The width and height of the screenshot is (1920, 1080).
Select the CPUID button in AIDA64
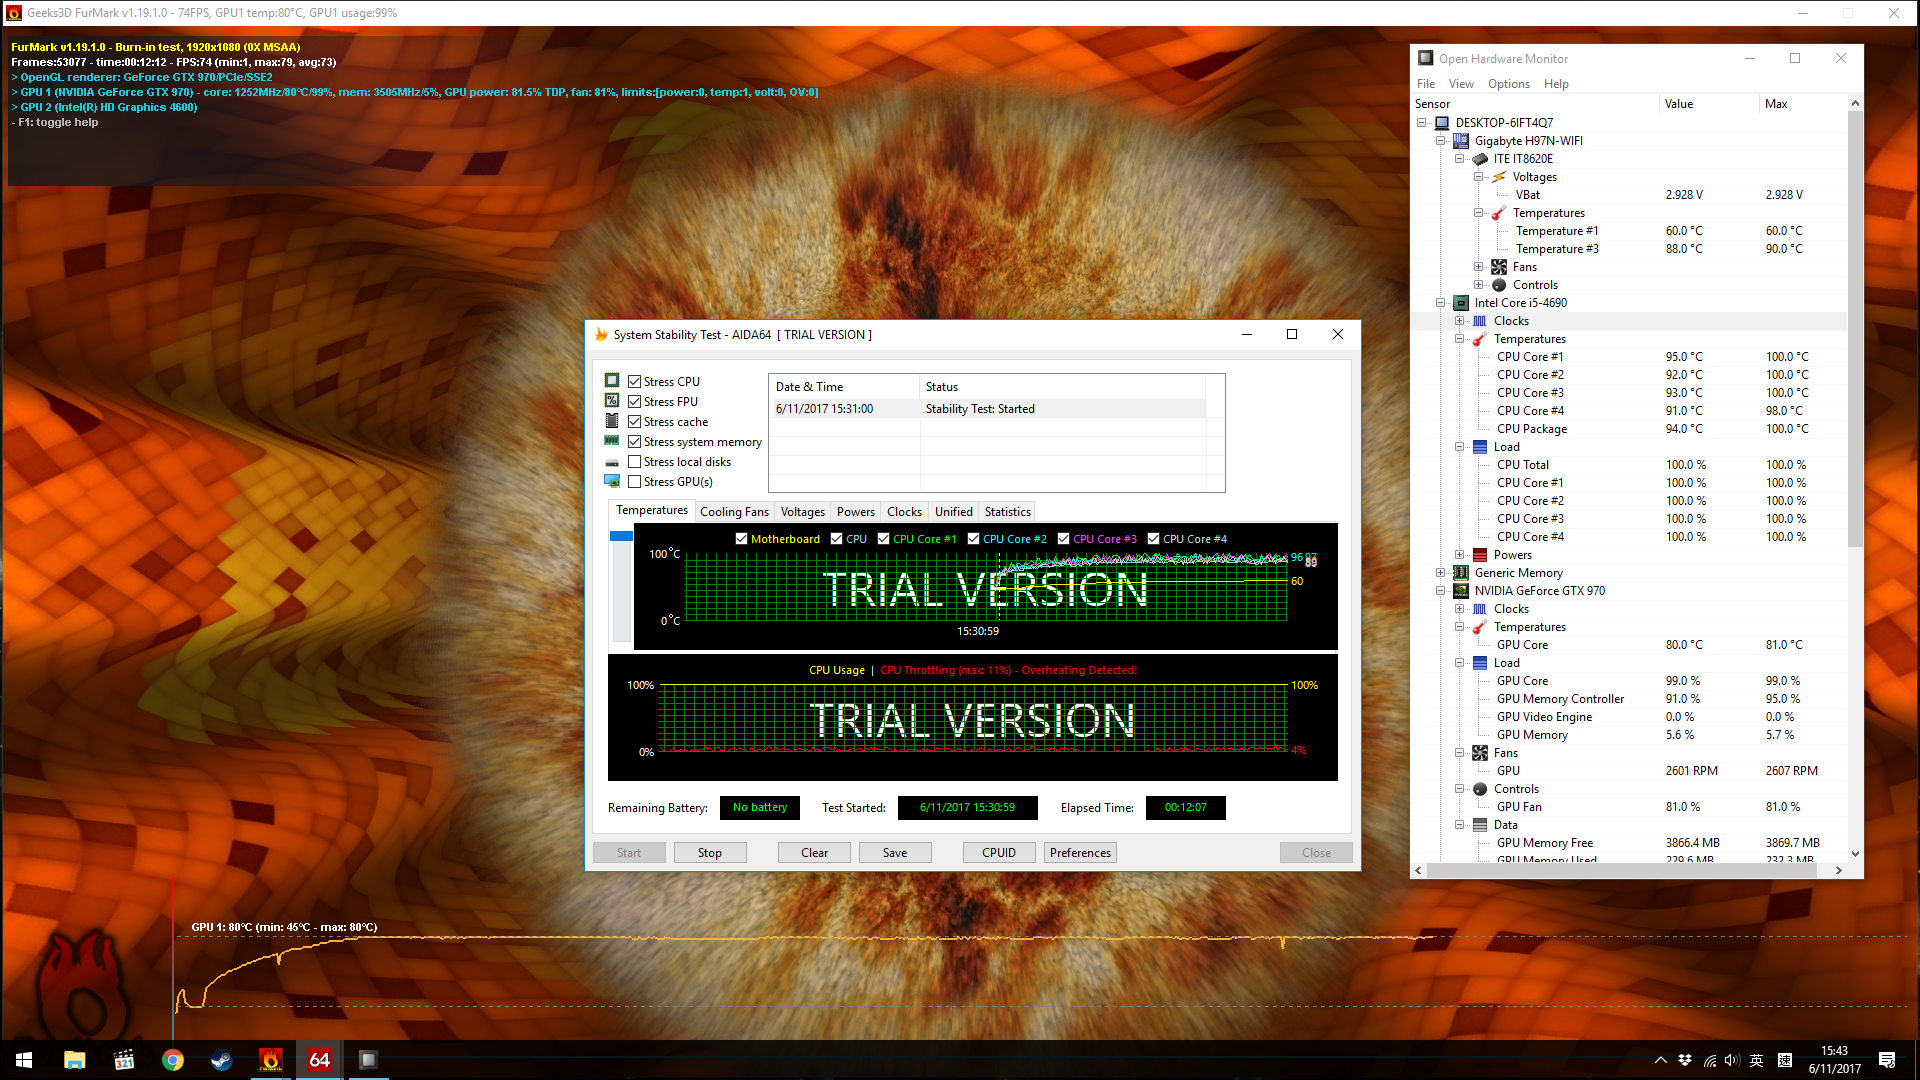(x=998, y=852)
